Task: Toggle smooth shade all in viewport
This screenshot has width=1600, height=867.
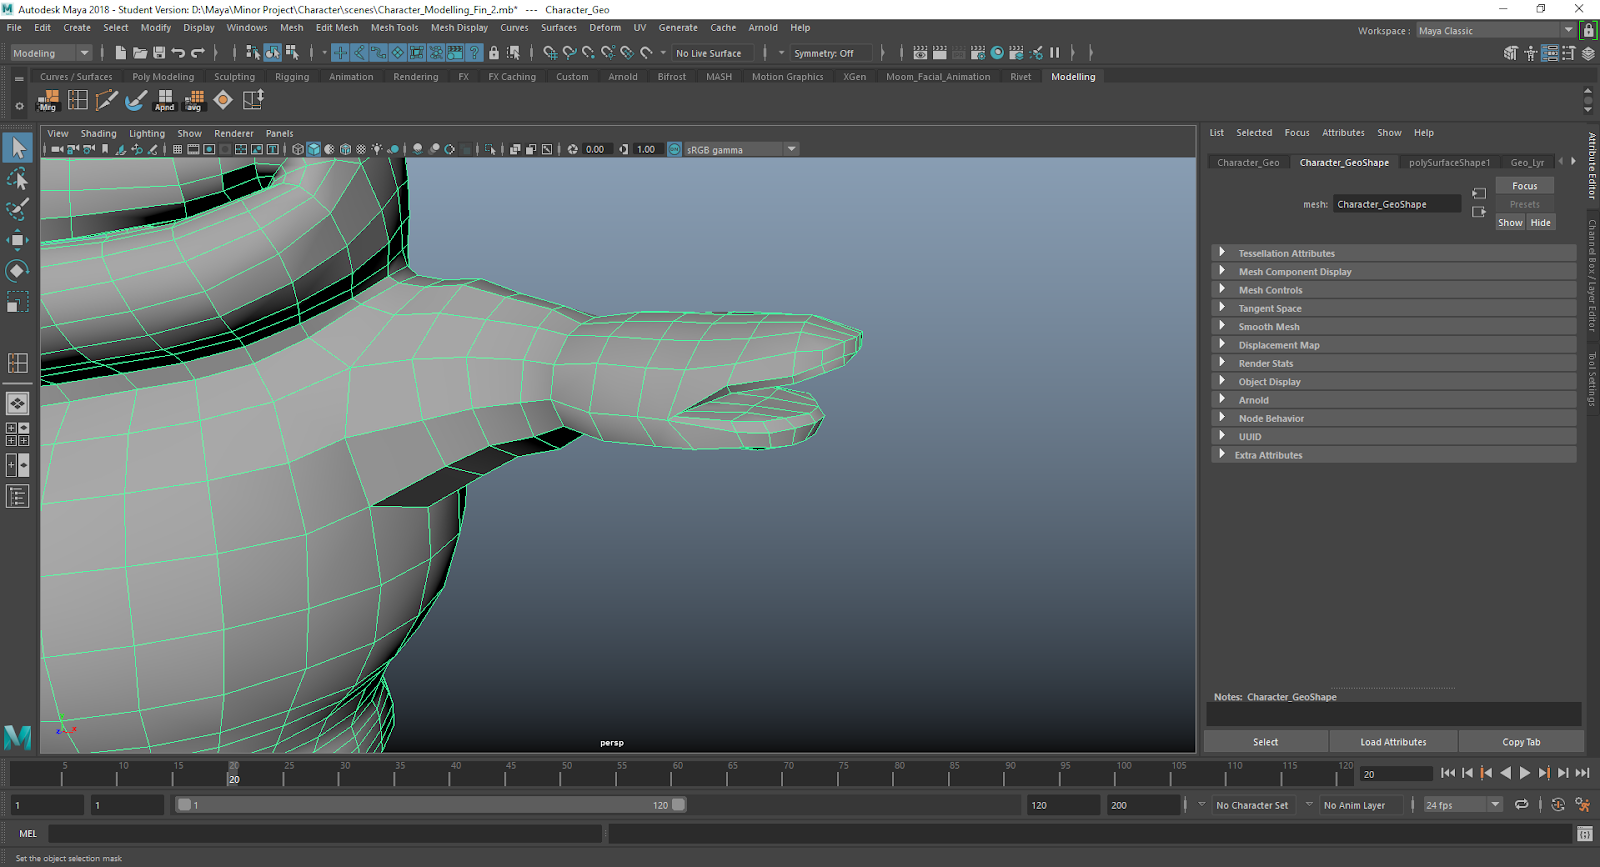Action: 313,149
